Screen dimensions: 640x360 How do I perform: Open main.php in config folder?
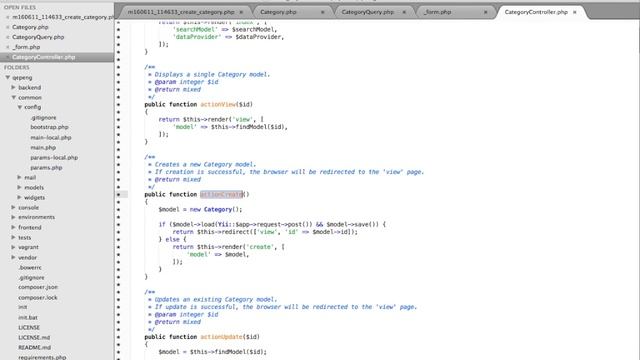pos(43,147)
